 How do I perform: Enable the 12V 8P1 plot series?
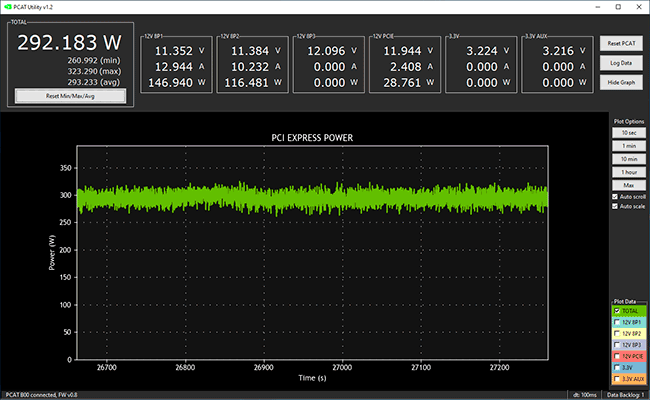tap(617, 323)
